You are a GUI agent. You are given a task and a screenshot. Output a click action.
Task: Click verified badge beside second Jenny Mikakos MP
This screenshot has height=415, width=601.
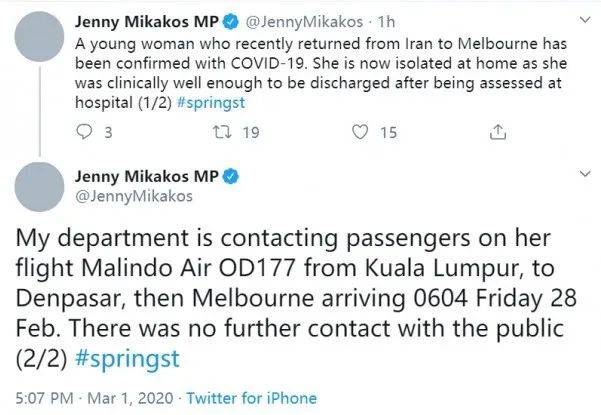(230, 176)
